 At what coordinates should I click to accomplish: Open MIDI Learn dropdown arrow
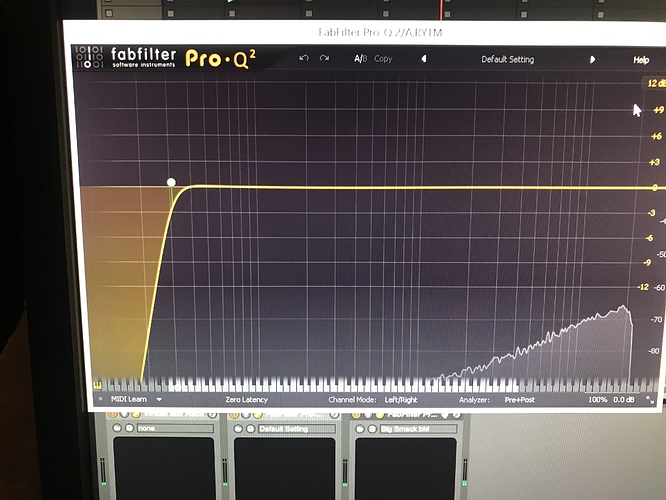click(x=159, y=399)
